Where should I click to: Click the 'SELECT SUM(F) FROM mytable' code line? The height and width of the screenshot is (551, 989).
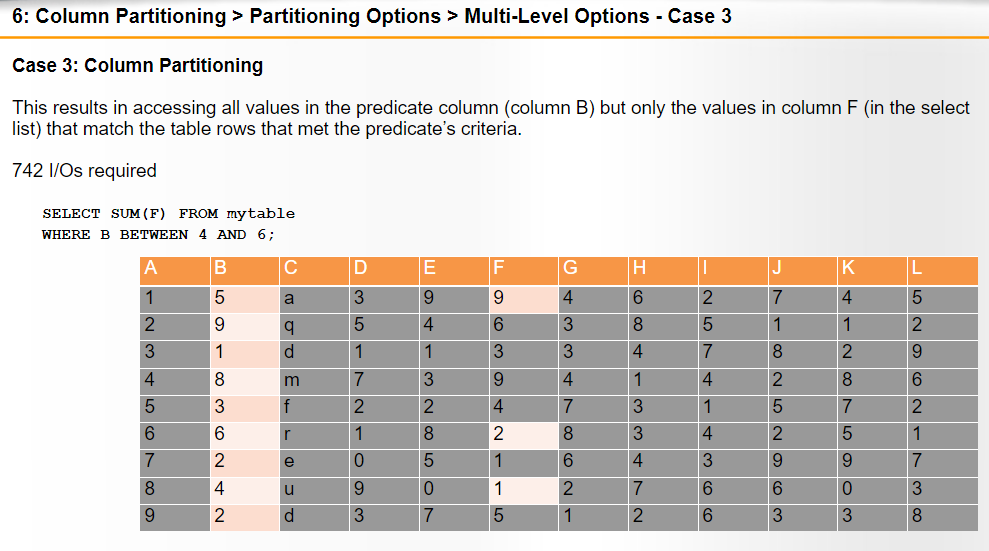168,214
